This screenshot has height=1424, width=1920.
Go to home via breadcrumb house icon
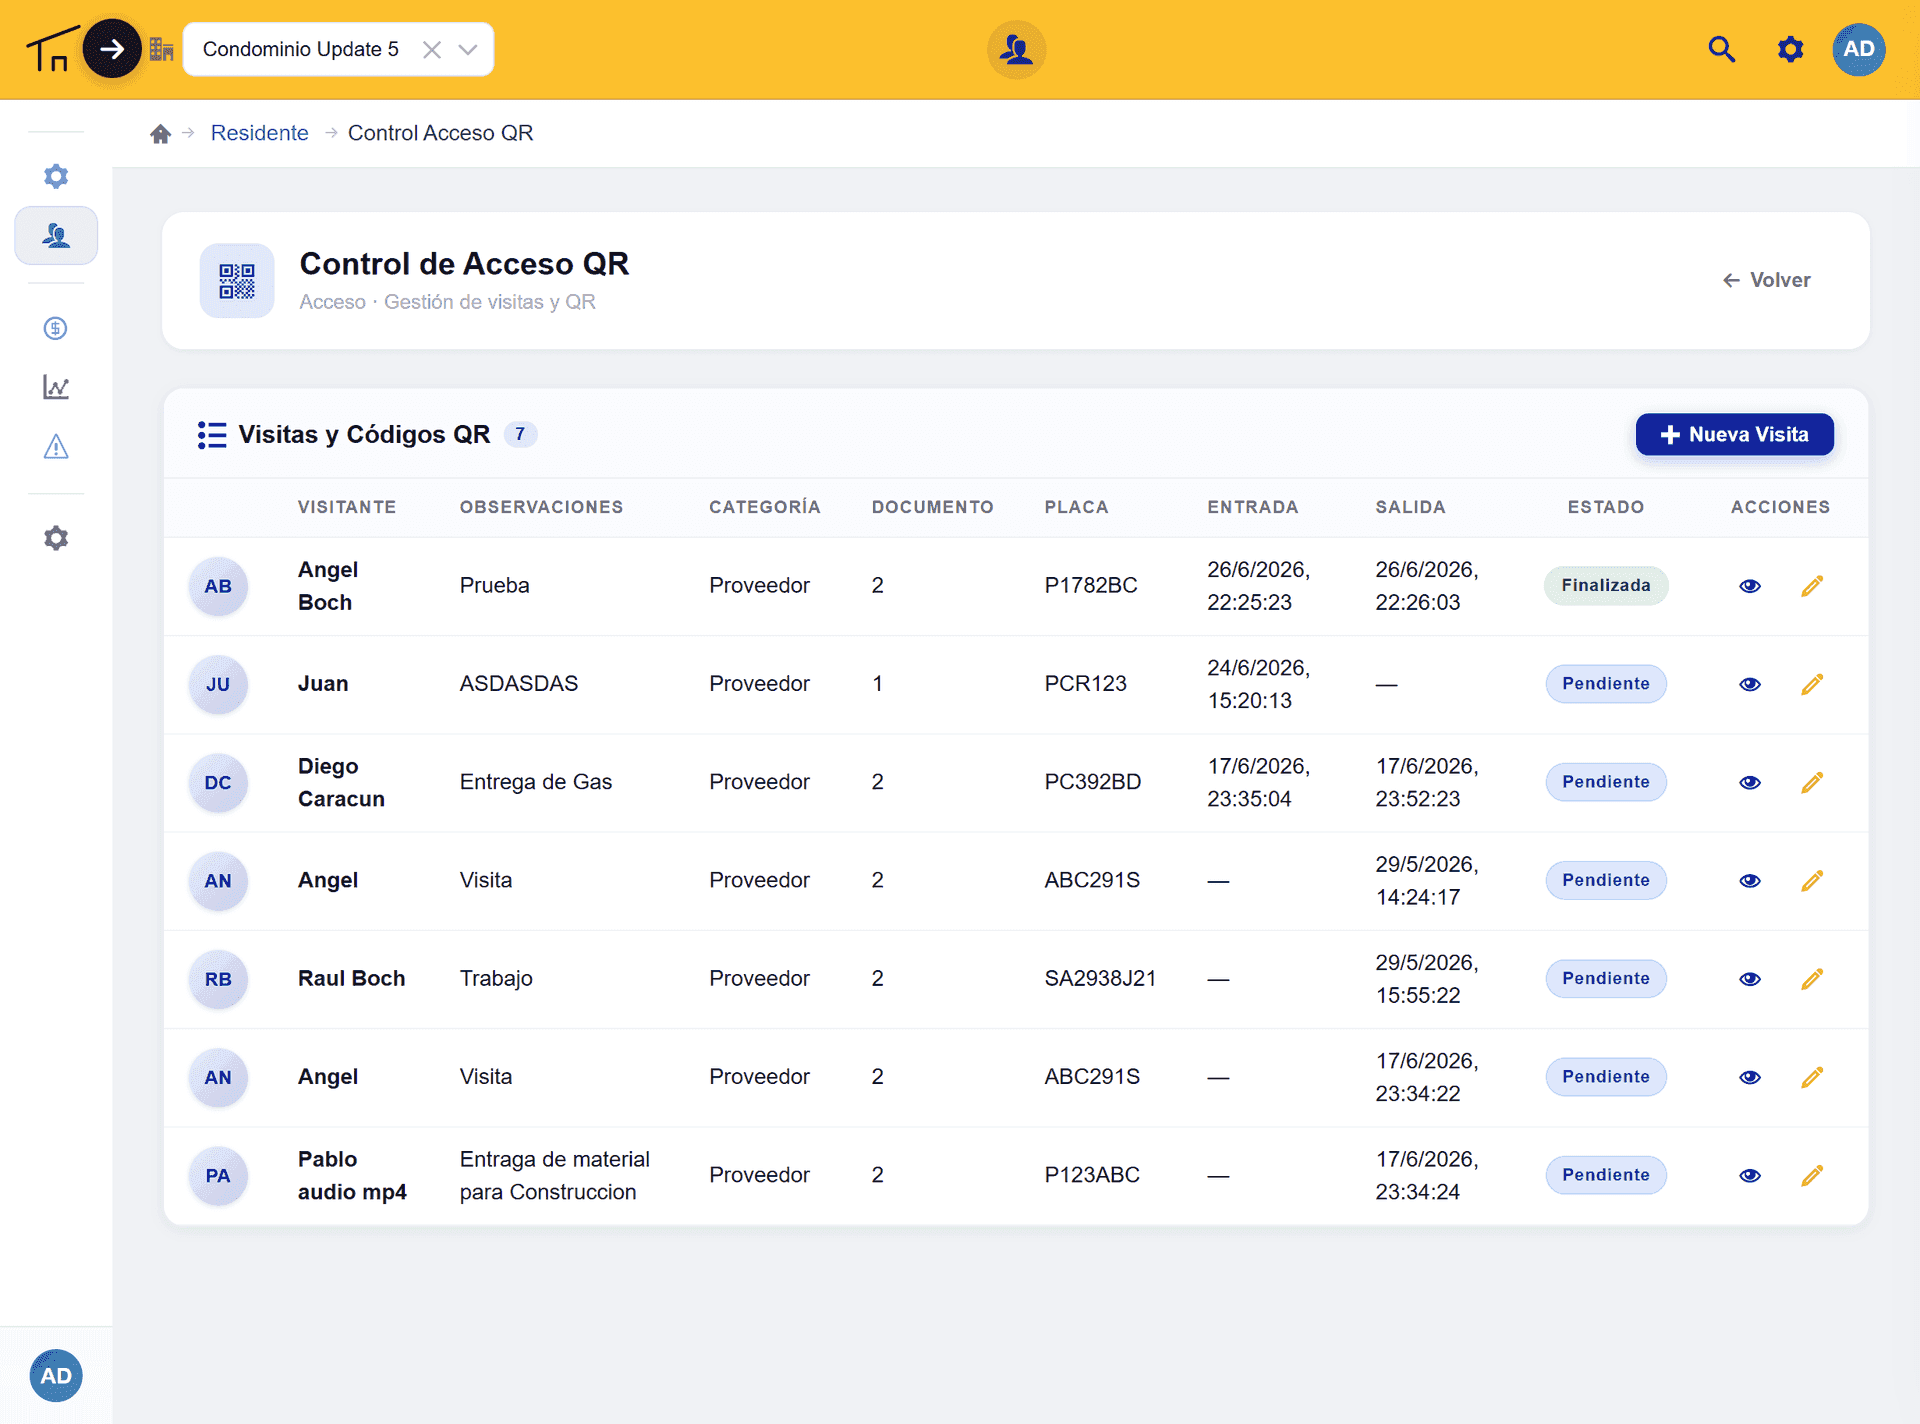(x=160, y=133)
